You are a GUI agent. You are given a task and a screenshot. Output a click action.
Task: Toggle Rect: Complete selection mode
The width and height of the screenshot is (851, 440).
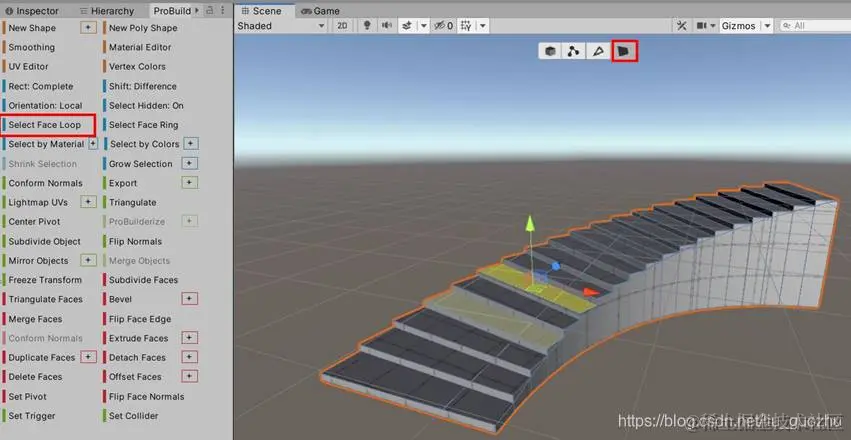41,86
